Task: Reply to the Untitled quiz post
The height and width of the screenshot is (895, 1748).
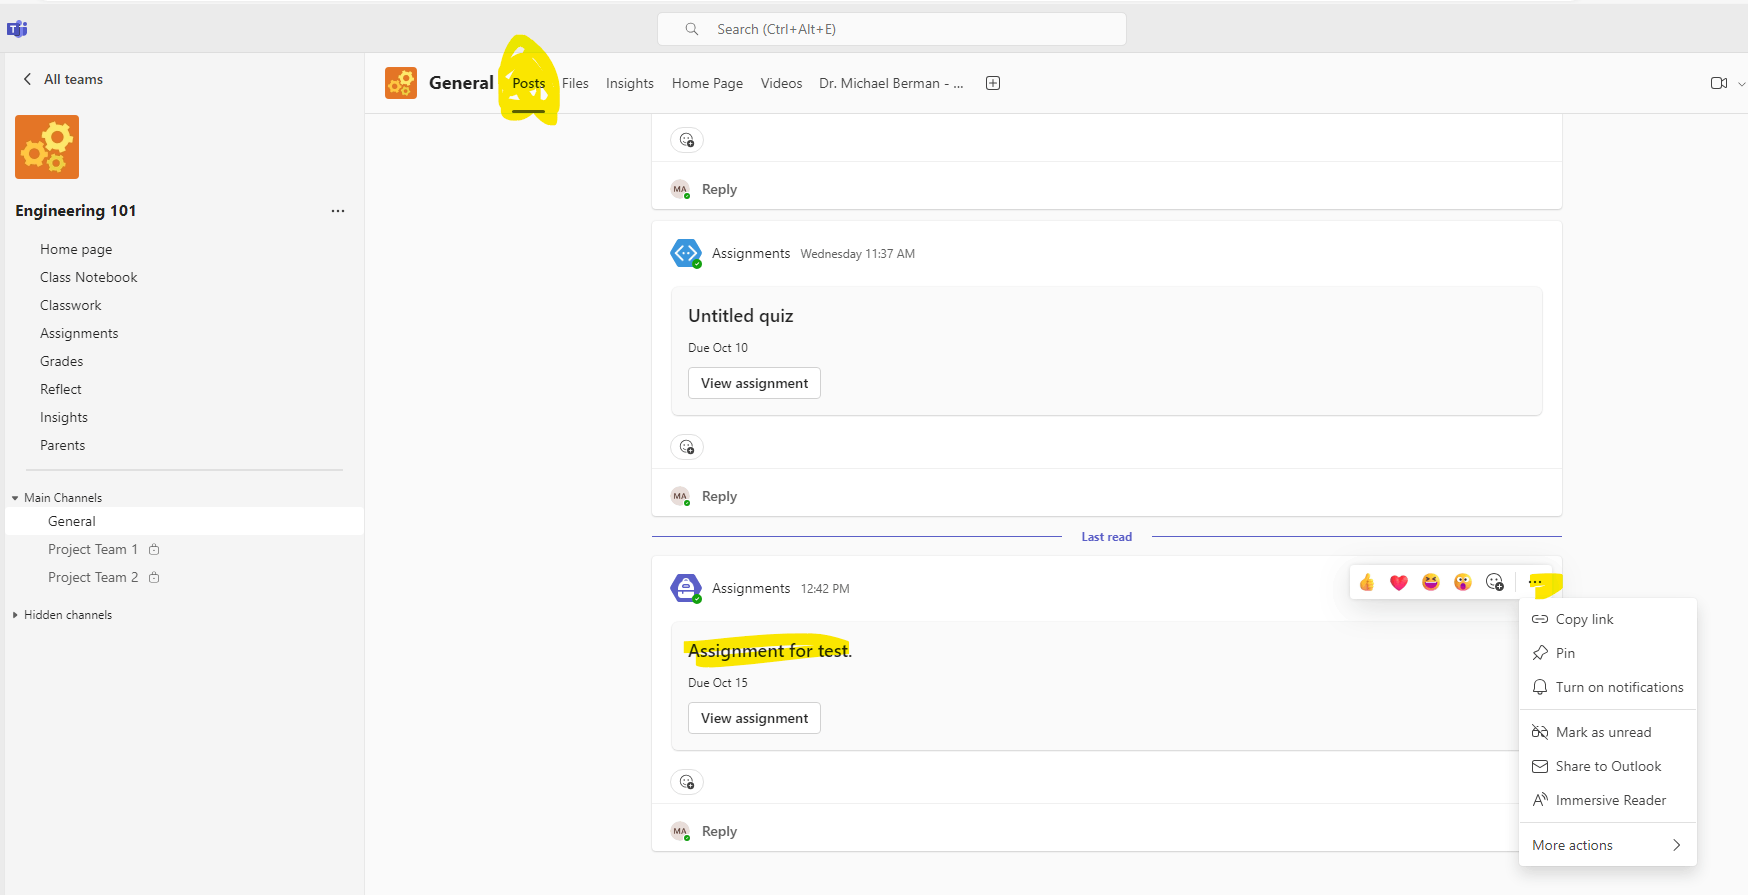Action: pyautogui.click(x=719, y=496)
